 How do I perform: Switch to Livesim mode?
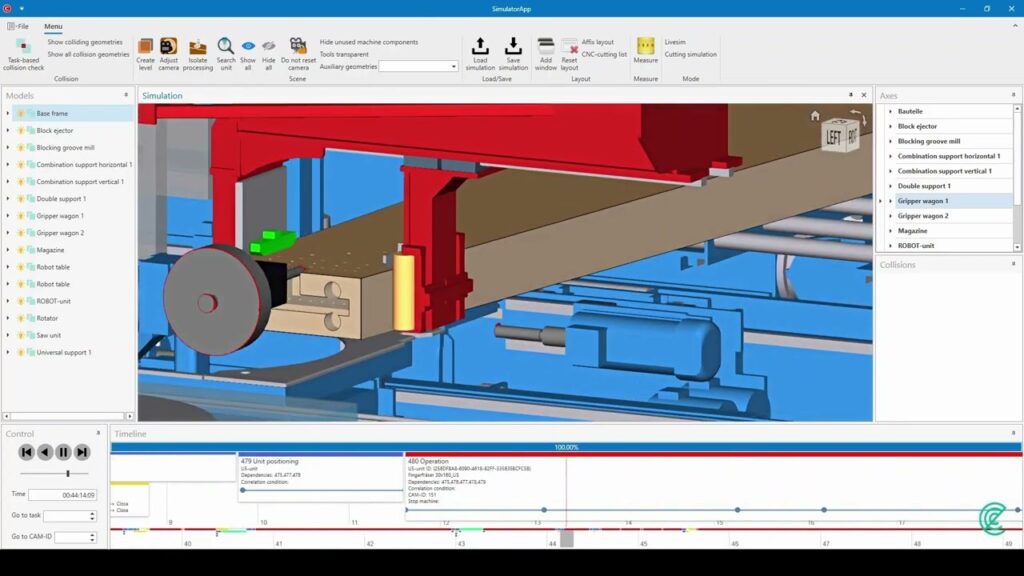[x=675, y=42]
